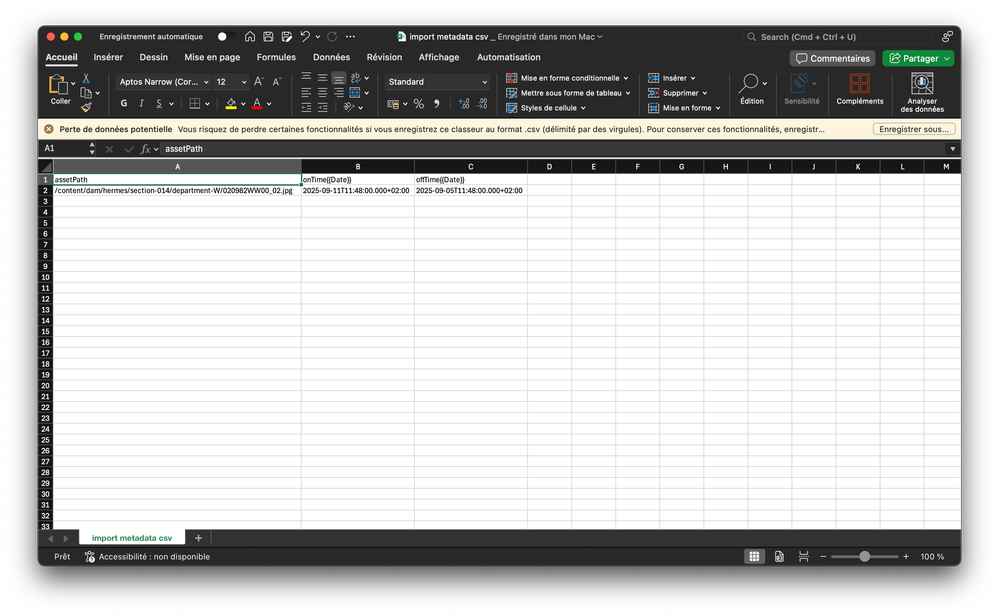Switch to page layout view icon
This screenshot has height=616, width=999.
pos(779,556)
